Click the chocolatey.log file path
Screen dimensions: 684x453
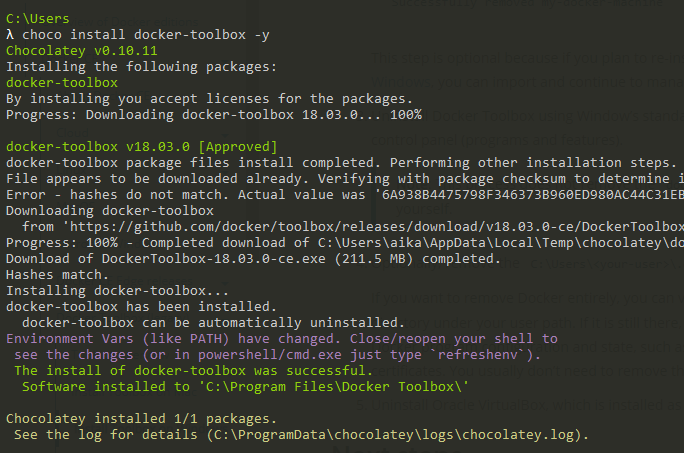click(398, 435)
